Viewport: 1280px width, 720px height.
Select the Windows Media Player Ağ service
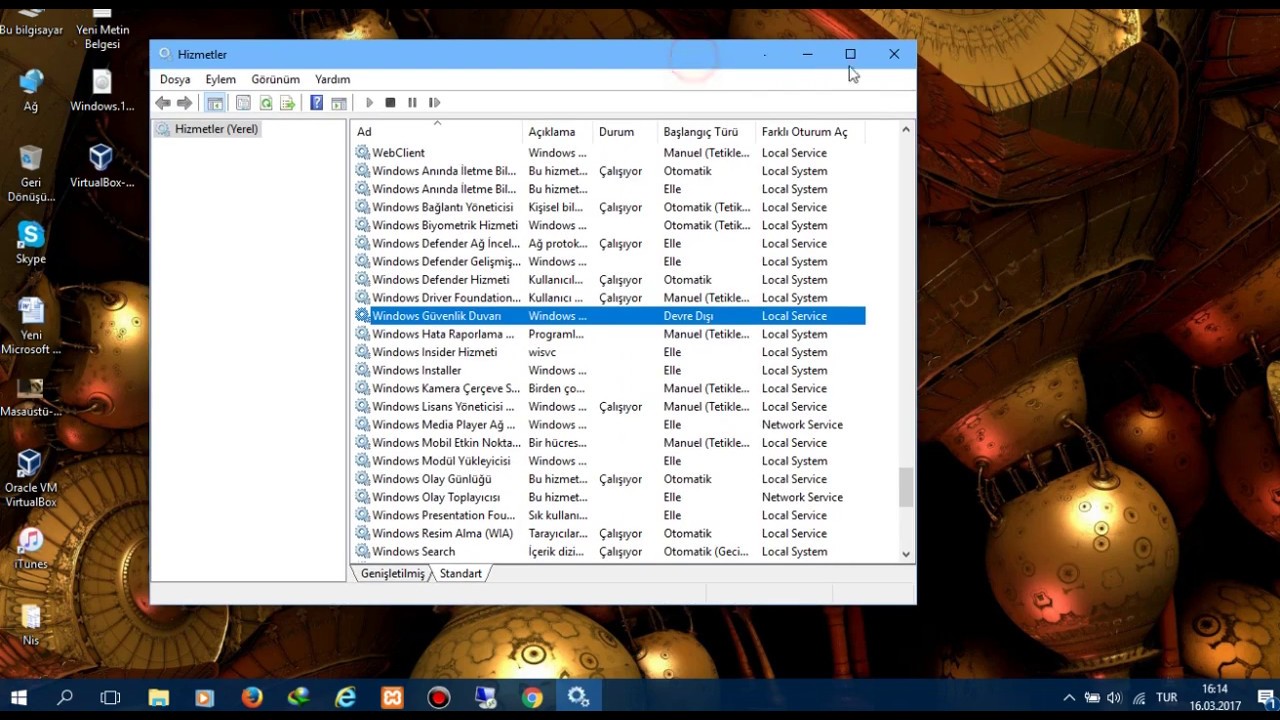coord(609,425)
